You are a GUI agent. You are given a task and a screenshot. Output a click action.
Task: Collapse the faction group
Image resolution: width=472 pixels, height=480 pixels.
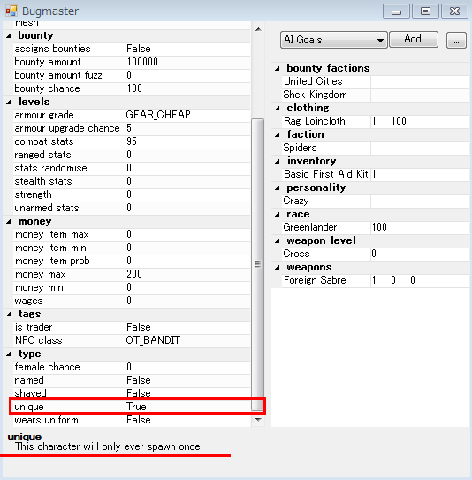coord(277,135)
